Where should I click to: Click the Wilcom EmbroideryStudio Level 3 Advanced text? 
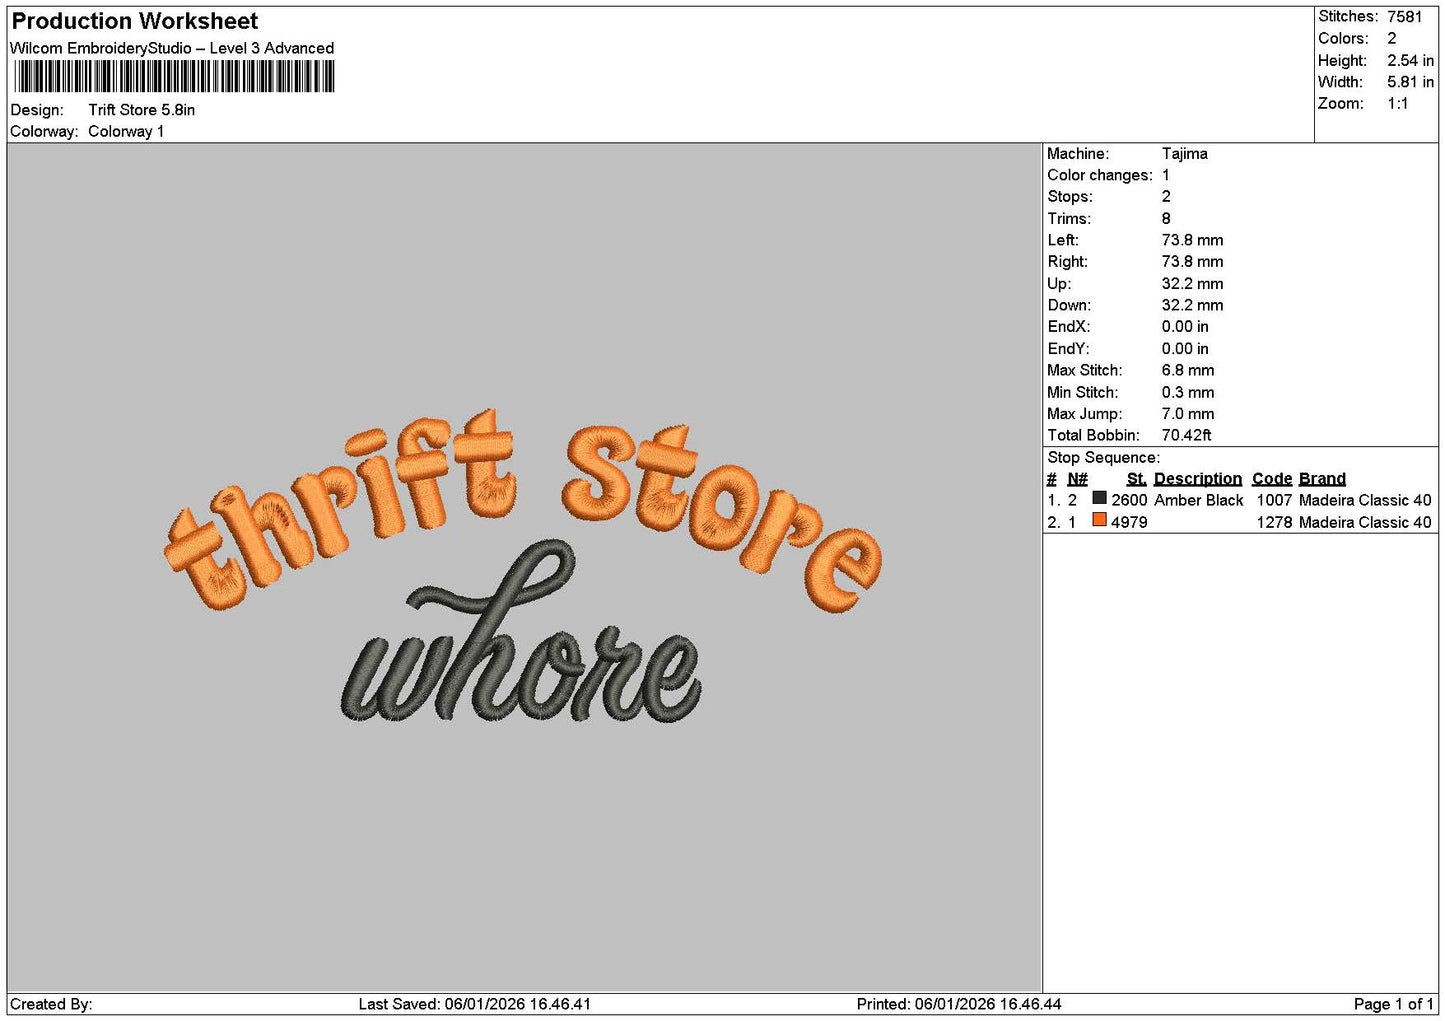(x=172, y=48)
